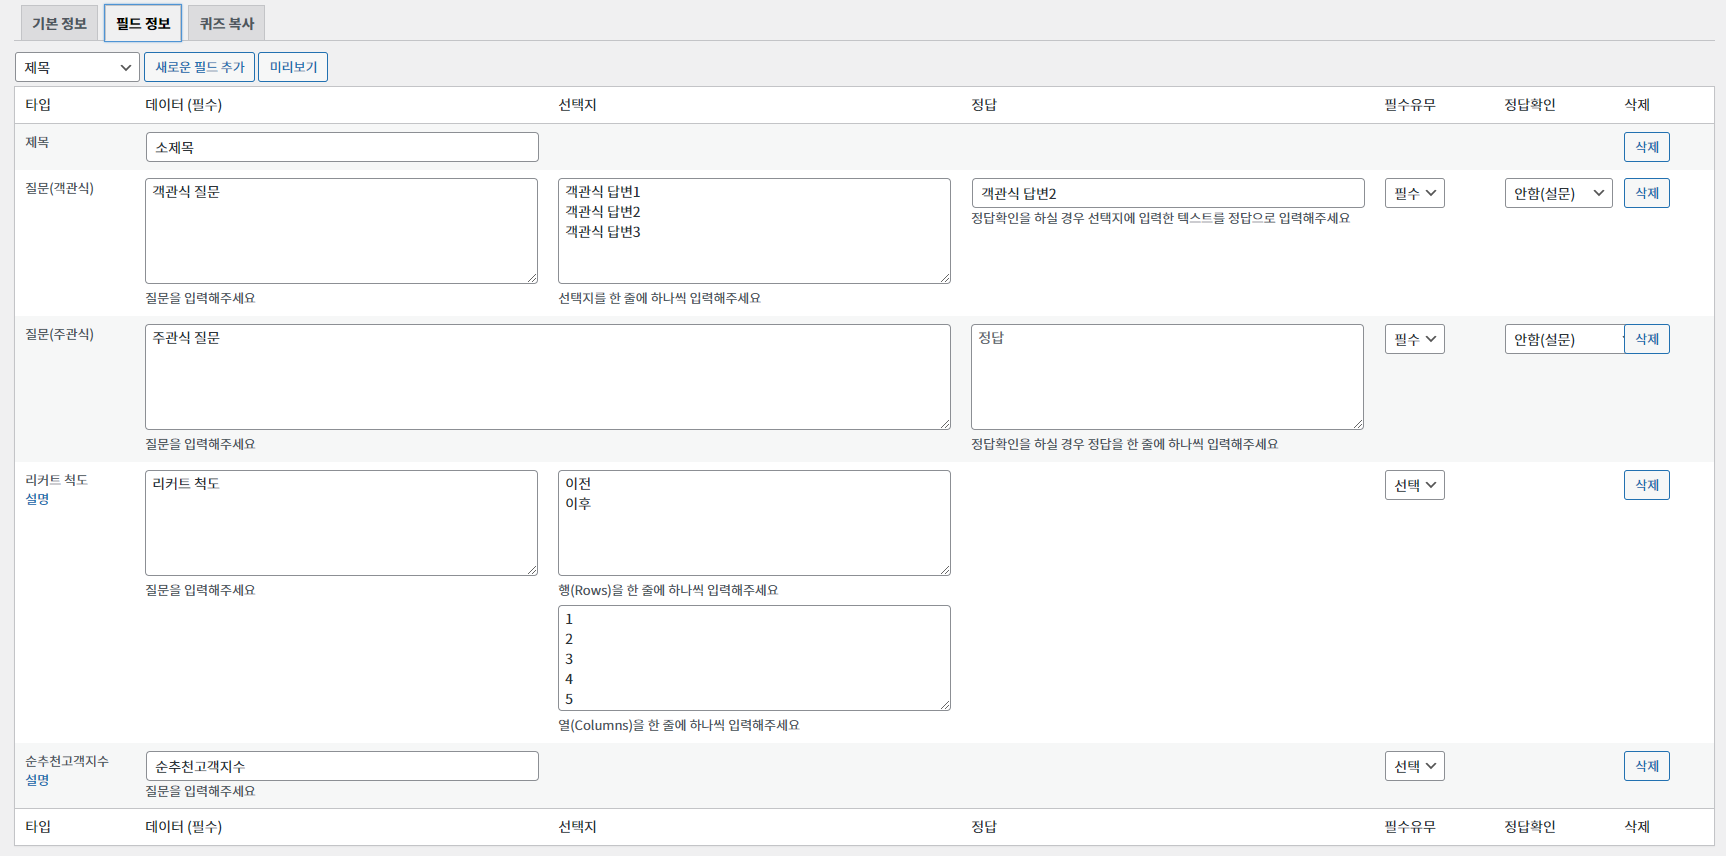Click the 순추천고객지수 input field
The image size is (1726, 856).
pos(342,766)
